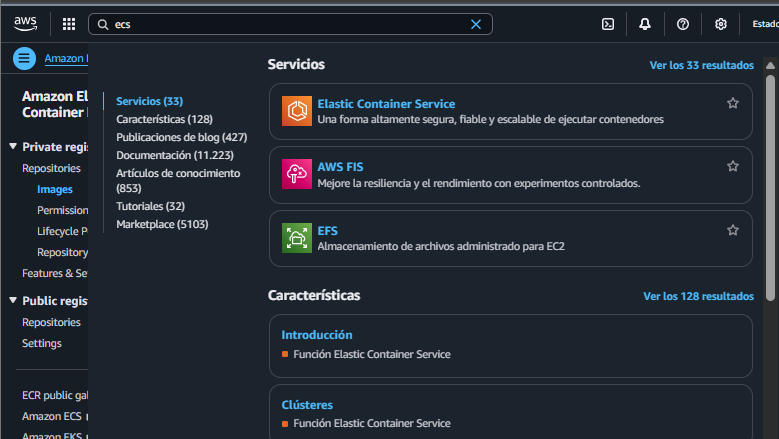
Task: Click Ver los 33 resultados link
Action: point(701,65)
